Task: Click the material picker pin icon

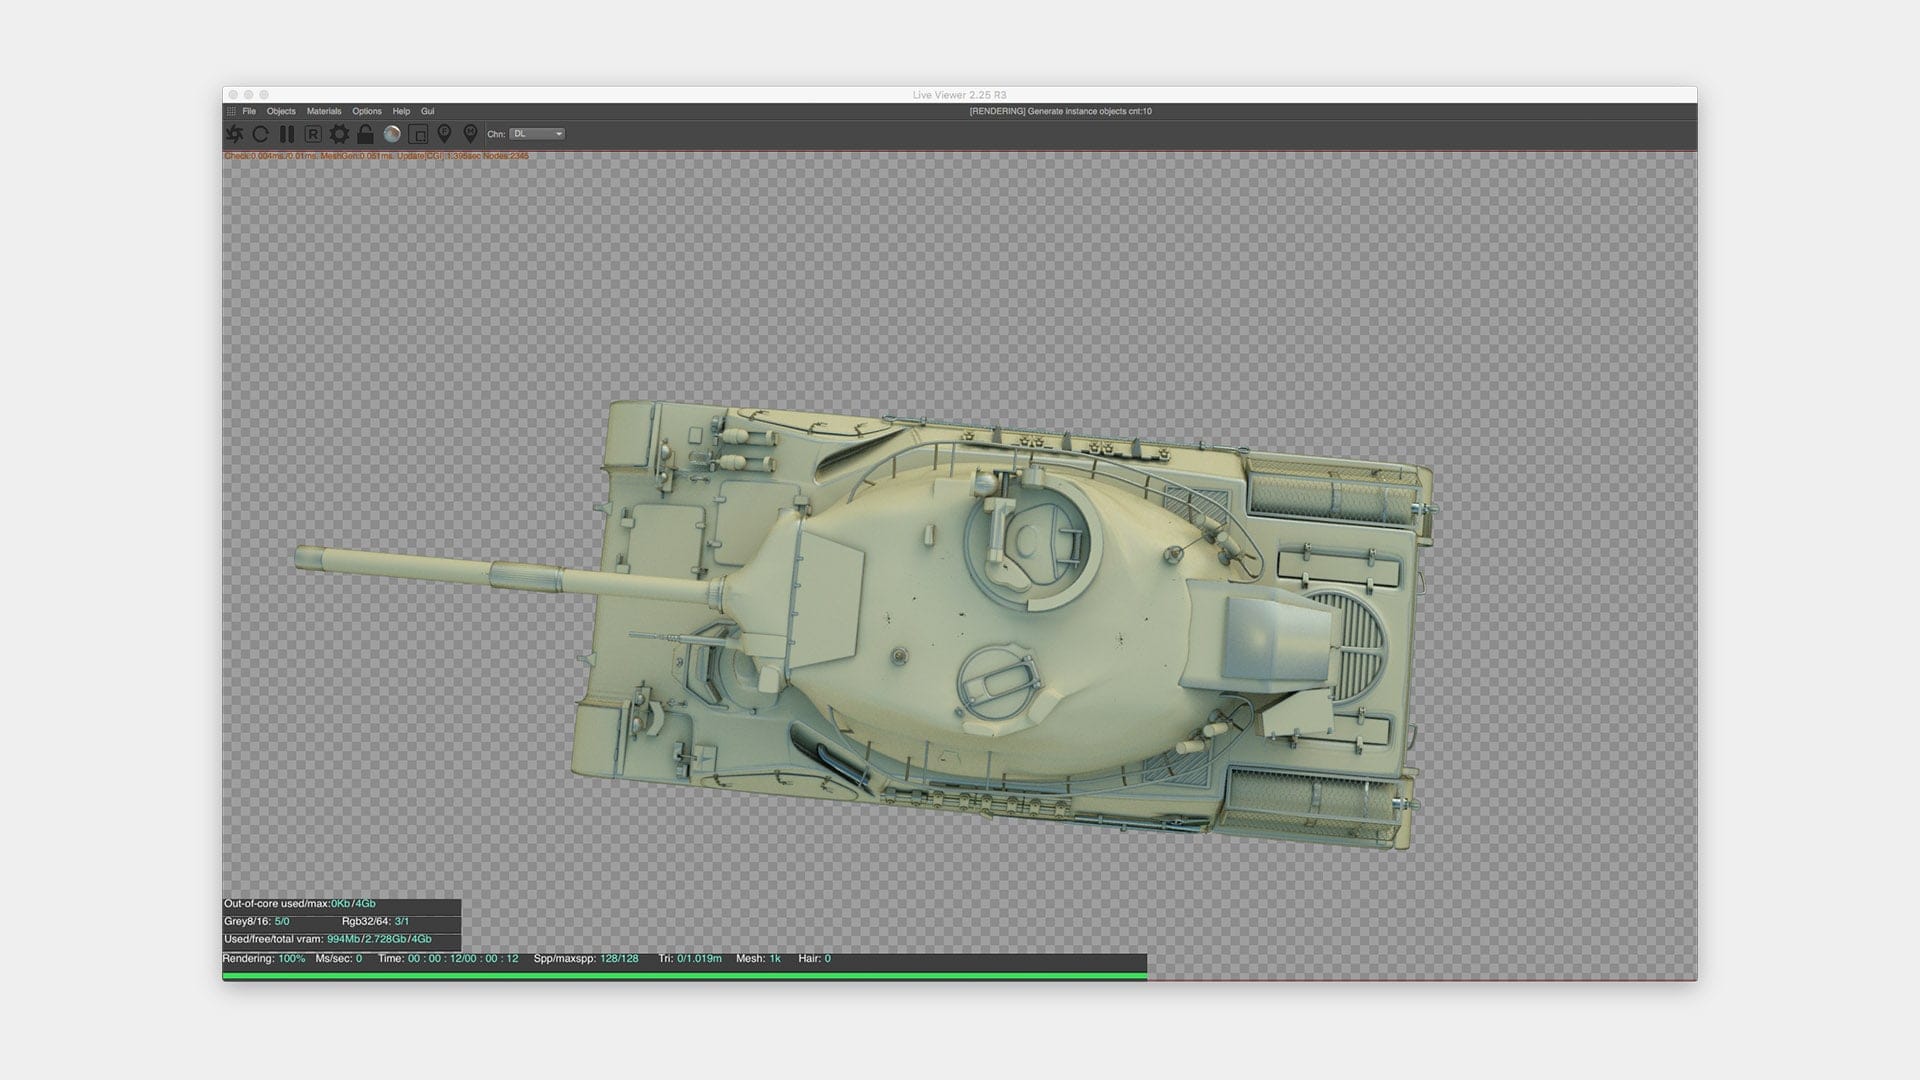Action: point(470,134)
